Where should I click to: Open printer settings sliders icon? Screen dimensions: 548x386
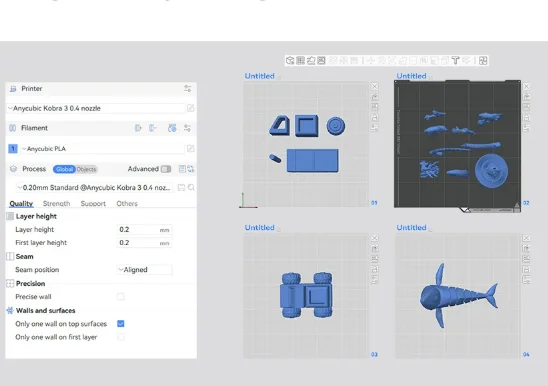[188, 88]
